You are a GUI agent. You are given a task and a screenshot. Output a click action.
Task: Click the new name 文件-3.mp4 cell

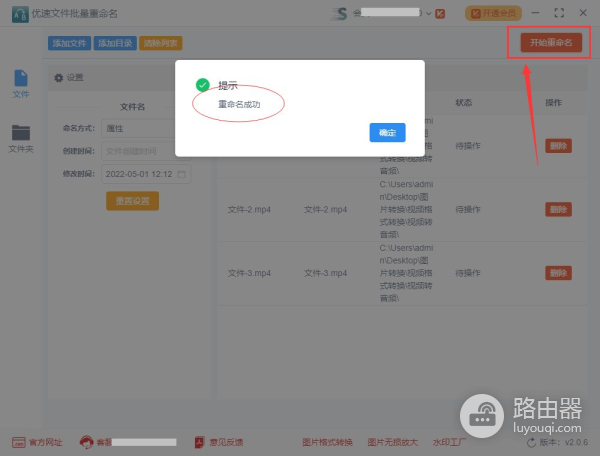pos(325,273)
